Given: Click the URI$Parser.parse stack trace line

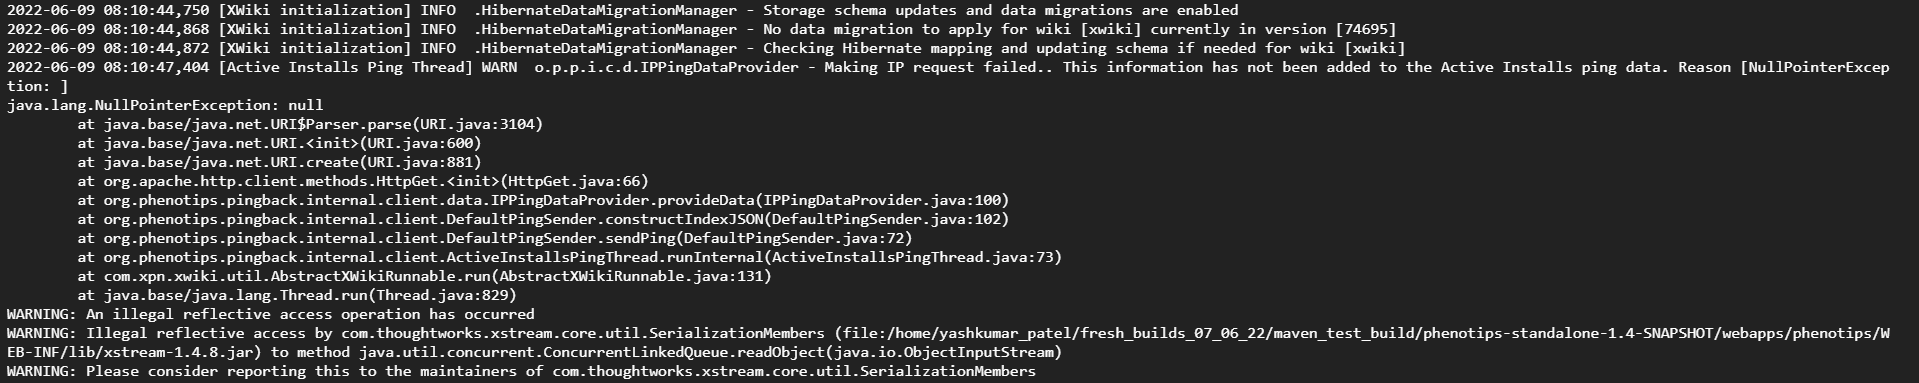Looking at the screenshot, I should [x=310, y=124].
